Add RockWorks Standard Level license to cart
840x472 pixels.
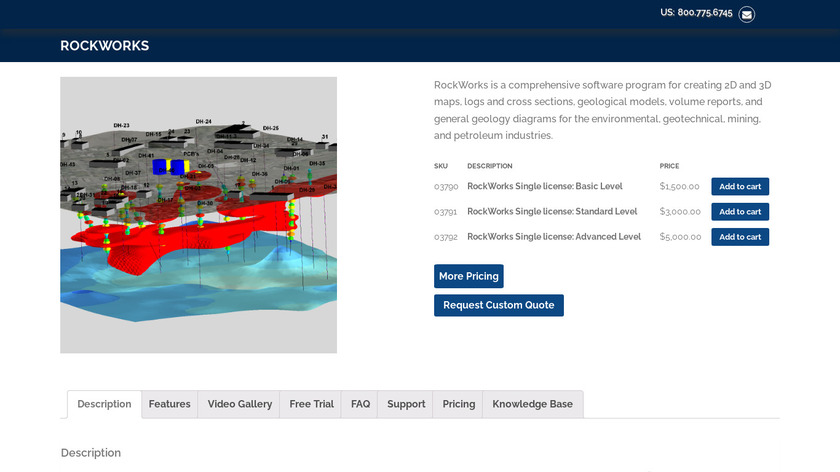coord(739,212)
